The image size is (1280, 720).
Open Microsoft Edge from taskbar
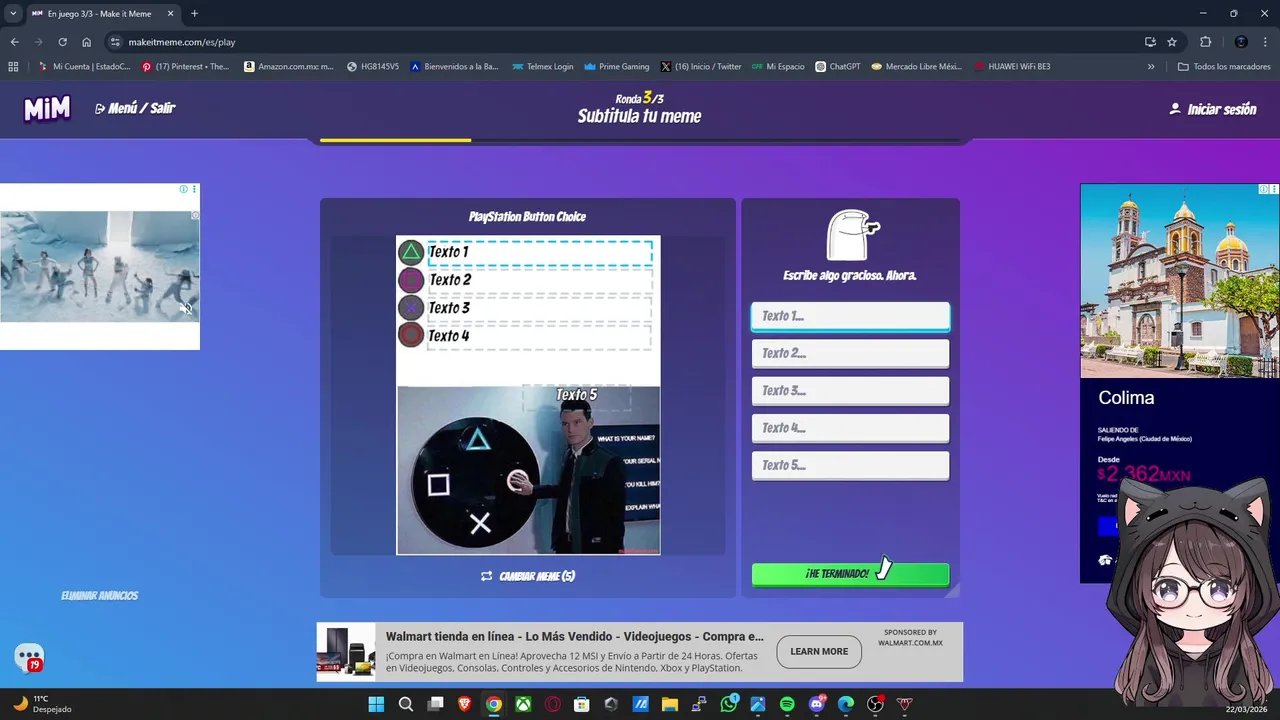[846, 704]
